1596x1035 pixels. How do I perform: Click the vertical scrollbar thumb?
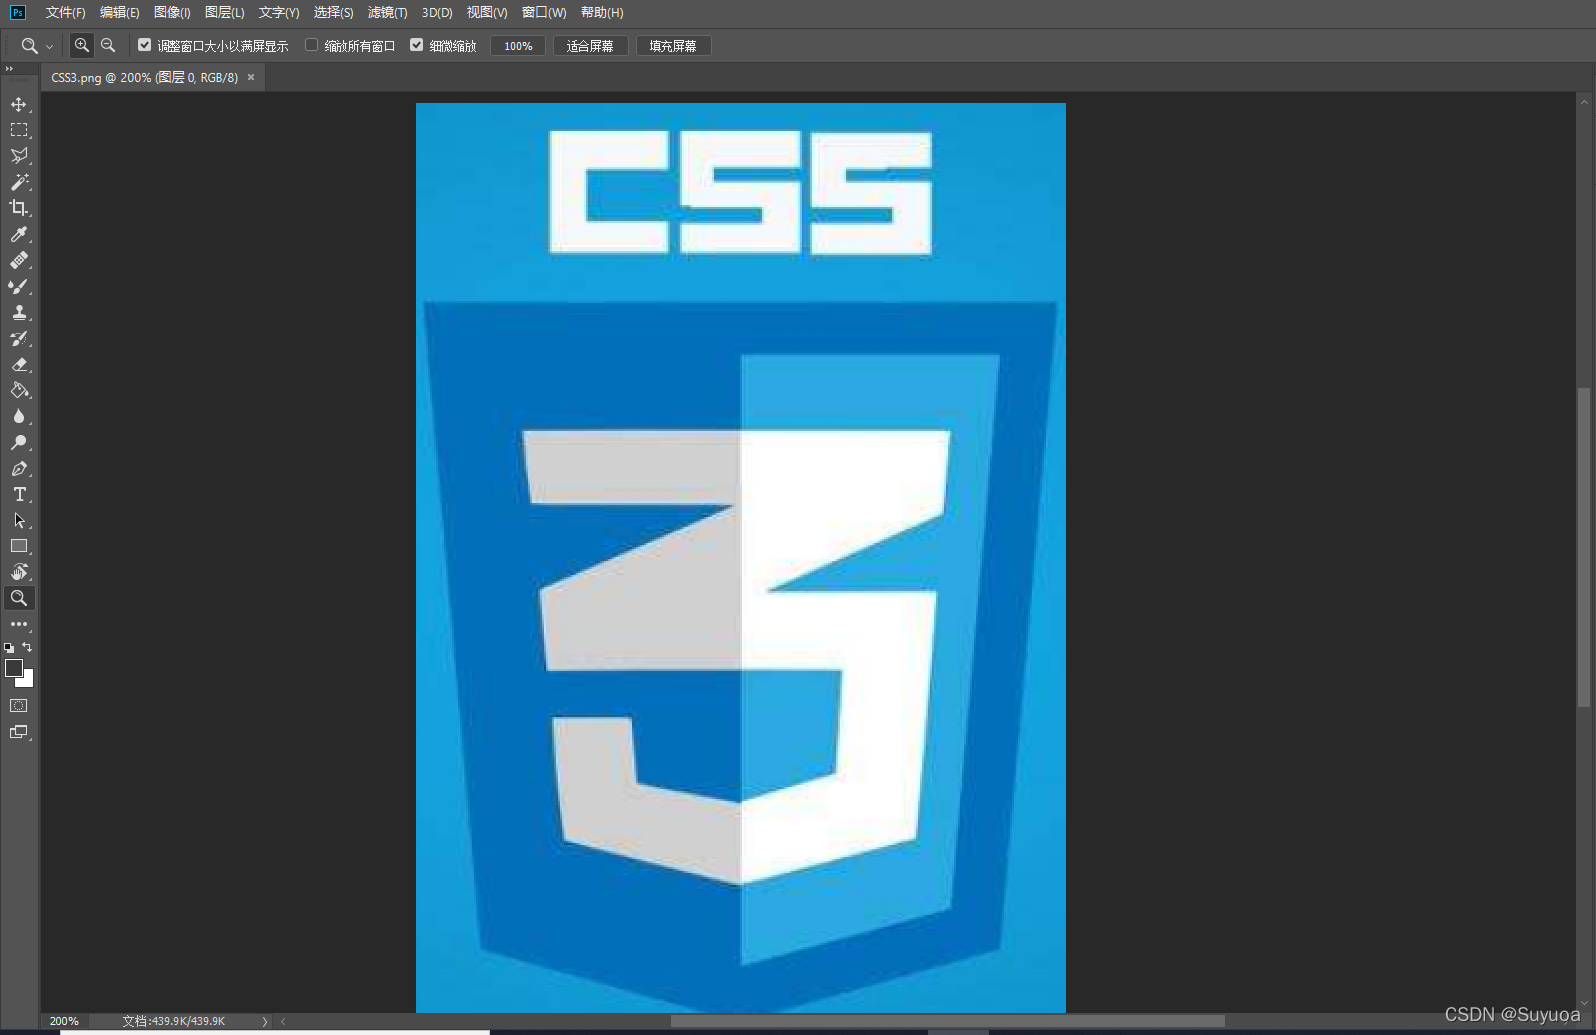click(x=1584, y=548)
